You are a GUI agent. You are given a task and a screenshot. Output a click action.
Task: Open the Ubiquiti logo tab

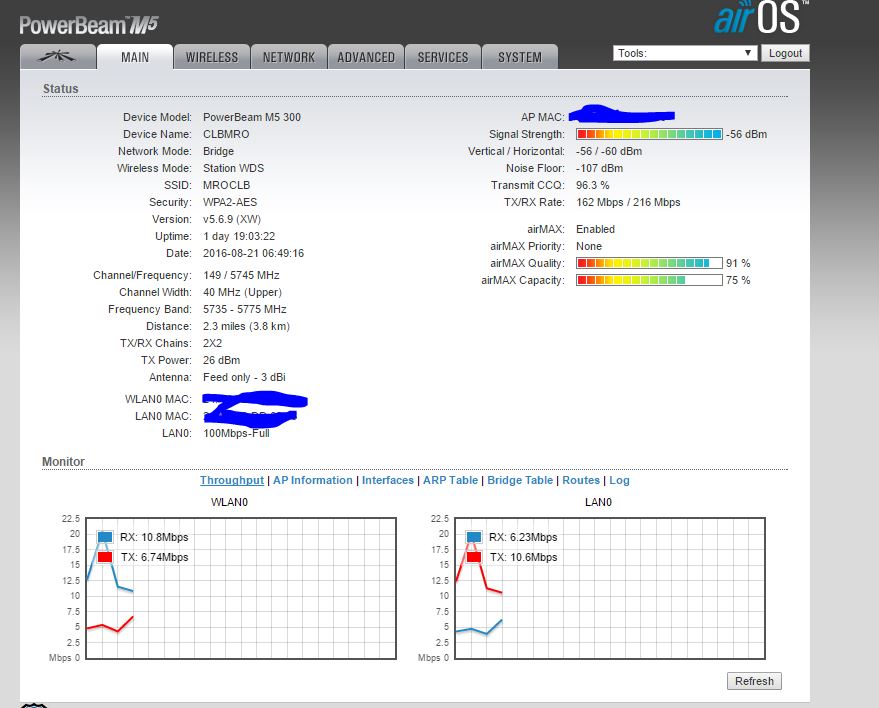click(x=57, y=57)
